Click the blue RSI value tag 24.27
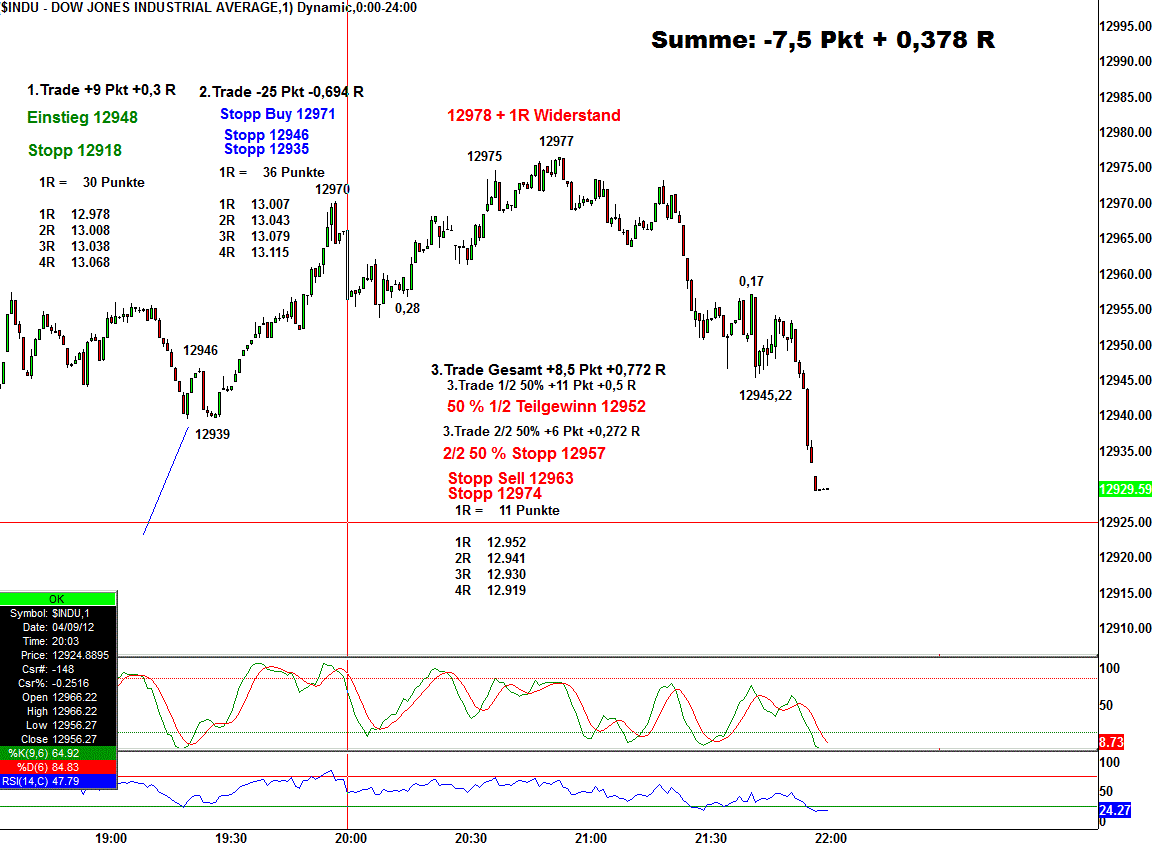 [x=1114, y=810]
